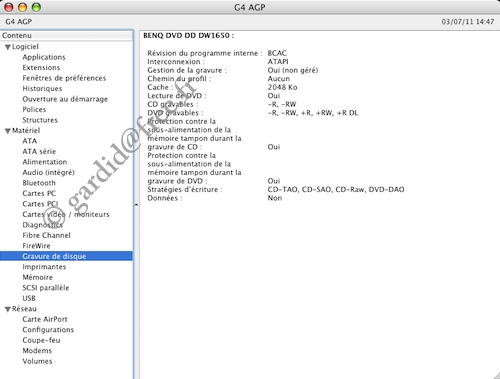
Task: Click the Matériel category label
Action: click(x=26, y=131)
